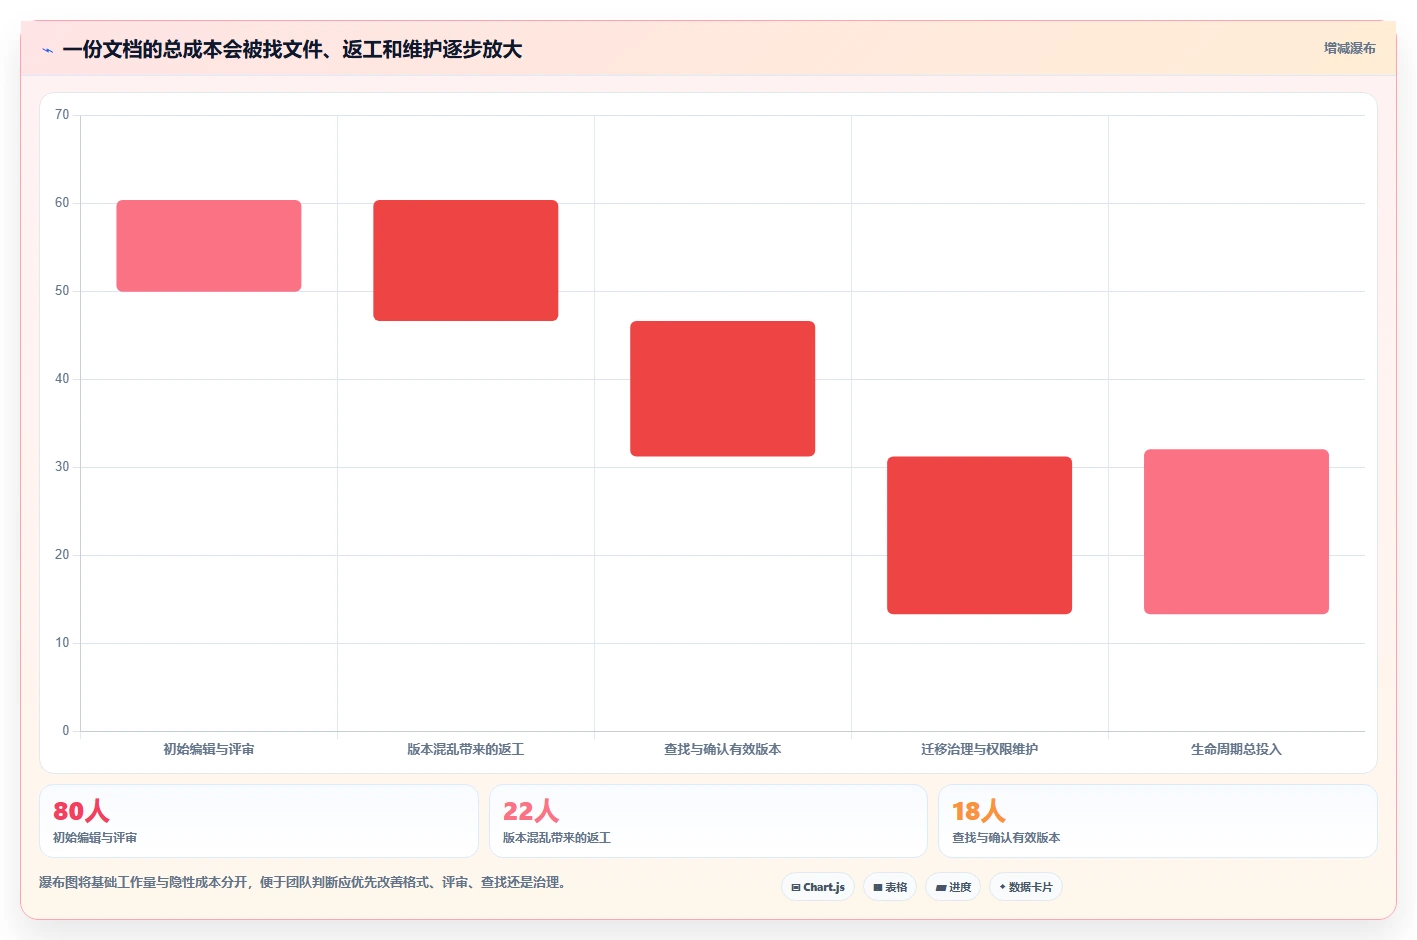This screenshot has height=940, width=1417.
Task: Select the Chart.js pill button
Action: pos(818,887)
